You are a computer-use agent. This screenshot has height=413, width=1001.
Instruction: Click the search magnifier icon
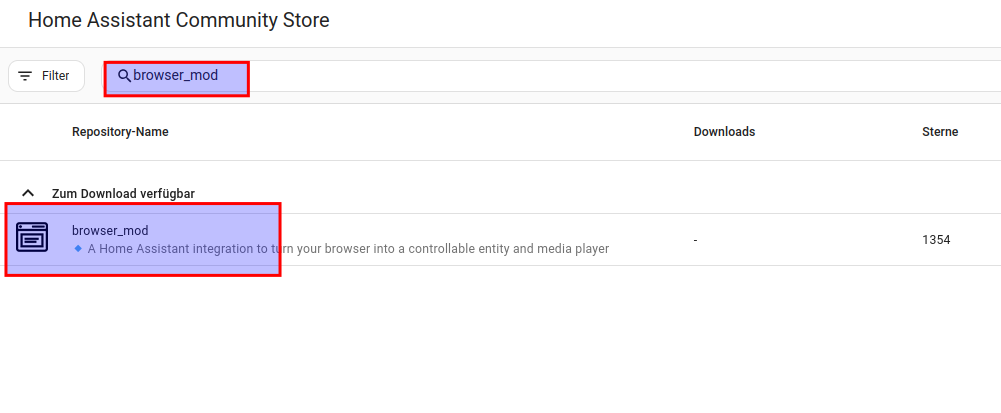[x=125, y=76]
